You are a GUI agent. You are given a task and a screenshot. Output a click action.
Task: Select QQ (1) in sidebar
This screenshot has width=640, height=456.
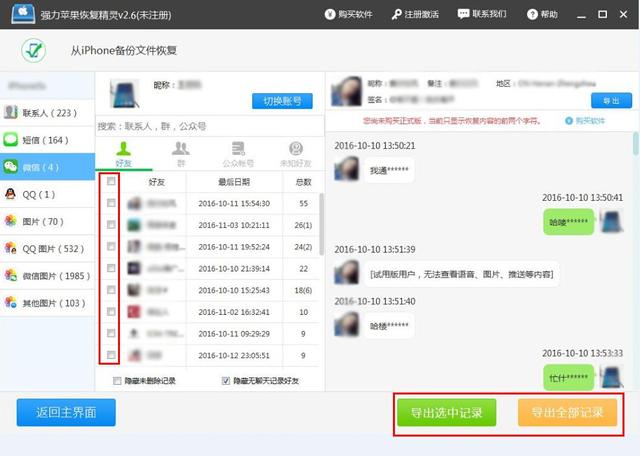tap(47, 194)
